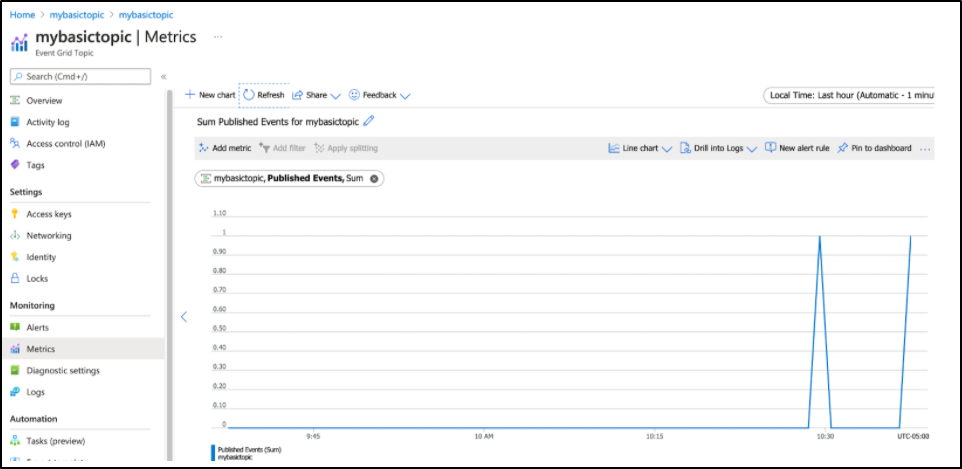Go to Home breadcrumb link
The image size is (962, 469).
(x=22, y=15)
